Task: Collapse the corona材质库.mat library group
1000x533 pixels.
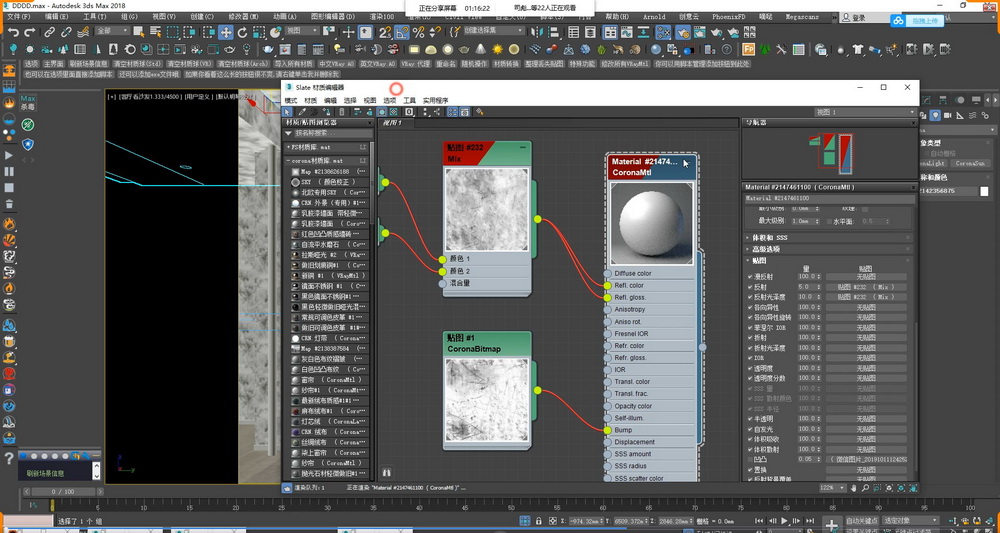Action: [326, 161]
